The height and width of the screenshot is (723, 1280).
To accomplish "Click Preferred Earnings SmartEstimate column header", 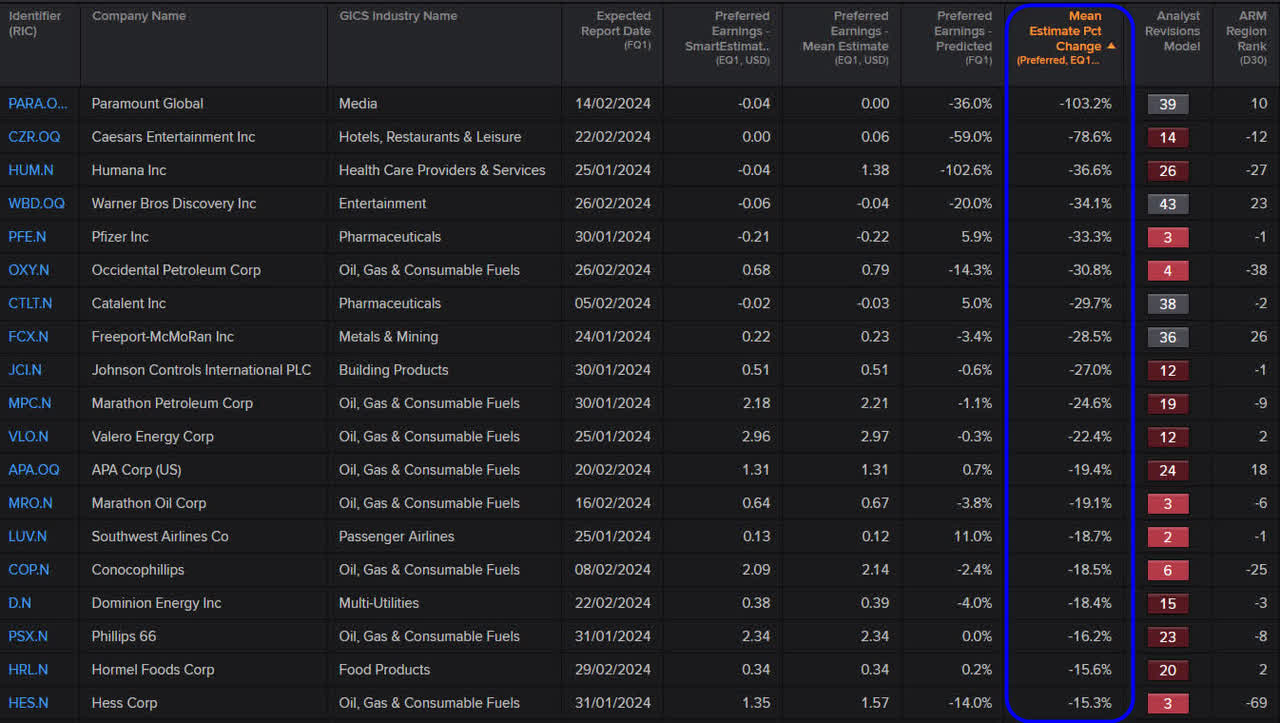I will 727,38.
